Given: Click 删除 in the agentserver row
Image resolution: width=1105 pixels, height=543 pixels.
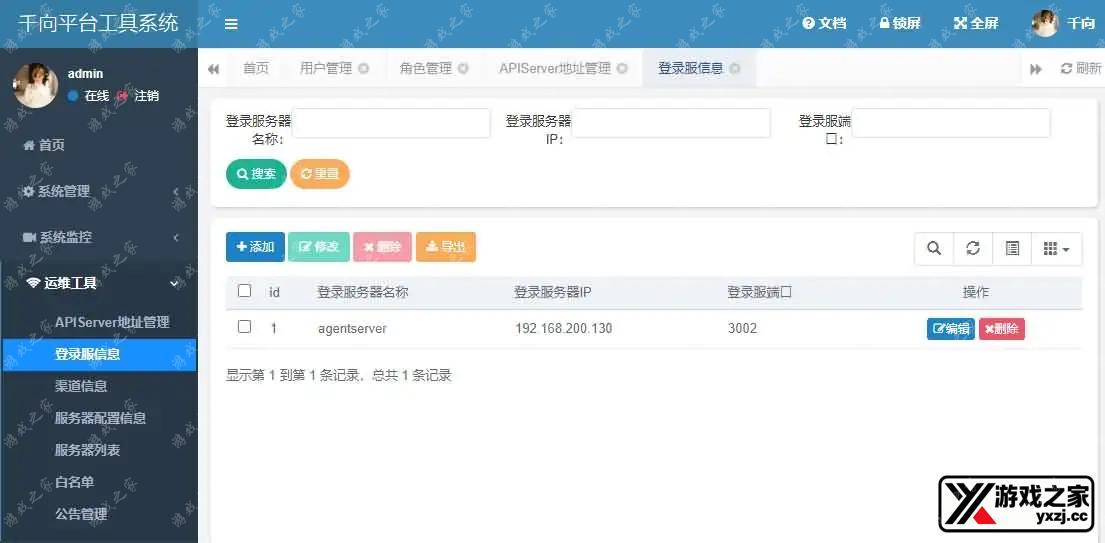Looking at the screenshot, I should [x=1001, y=329].
